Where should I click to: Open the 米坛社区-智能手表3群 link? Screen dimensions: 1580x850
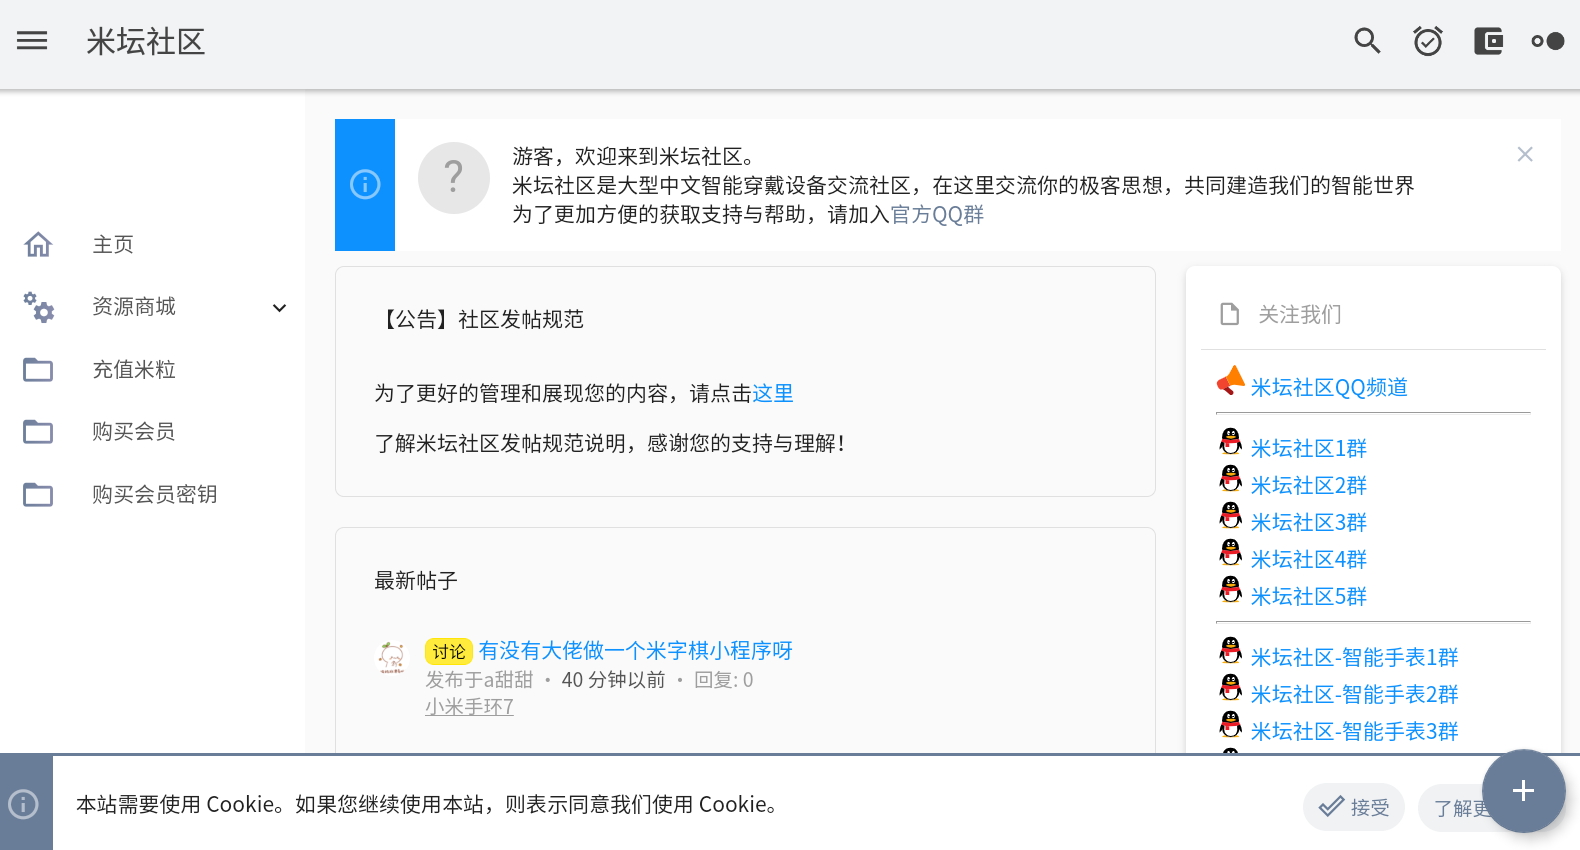1355,732
